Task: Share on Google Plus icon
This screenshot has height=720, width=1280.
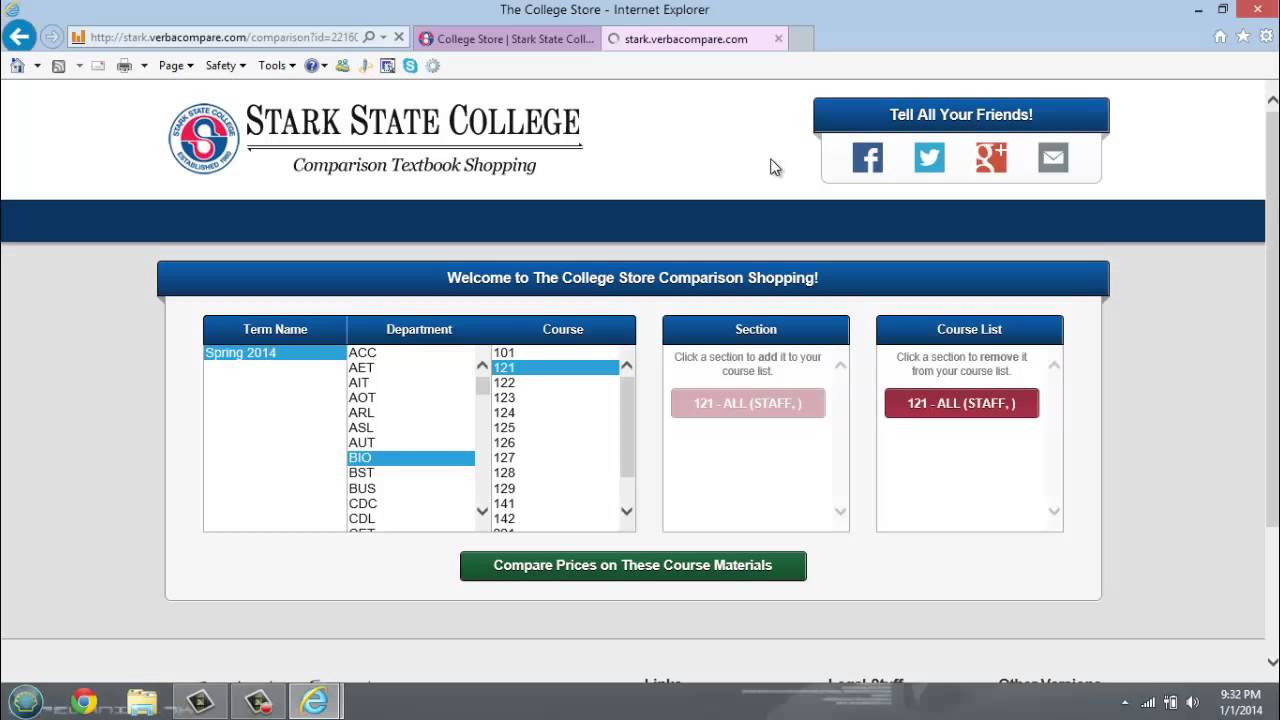Action: [x=991, y=158]
